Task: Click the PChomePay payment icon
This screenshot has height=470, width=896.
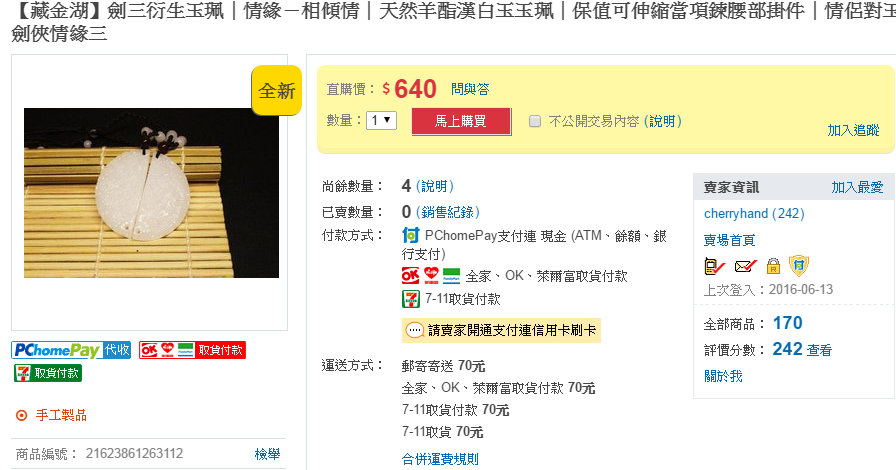Action: coord(410,235)
